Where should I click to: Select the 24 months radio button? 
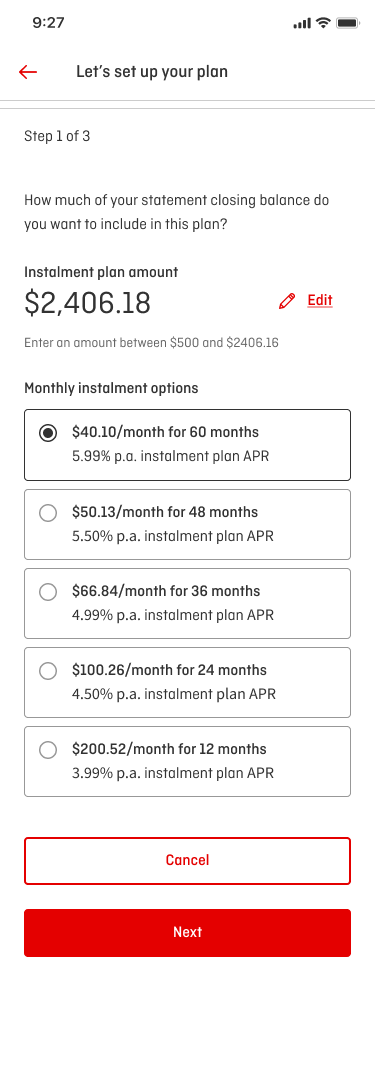coord(48,671)
